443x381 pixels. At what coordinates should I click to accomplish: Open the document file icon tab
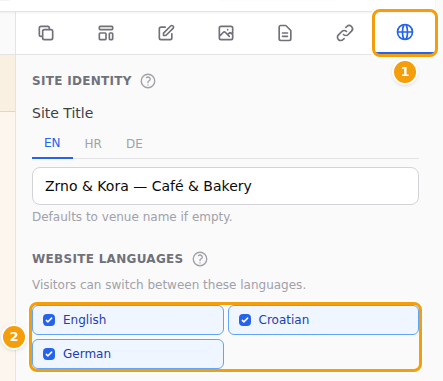tap(285, 33)
